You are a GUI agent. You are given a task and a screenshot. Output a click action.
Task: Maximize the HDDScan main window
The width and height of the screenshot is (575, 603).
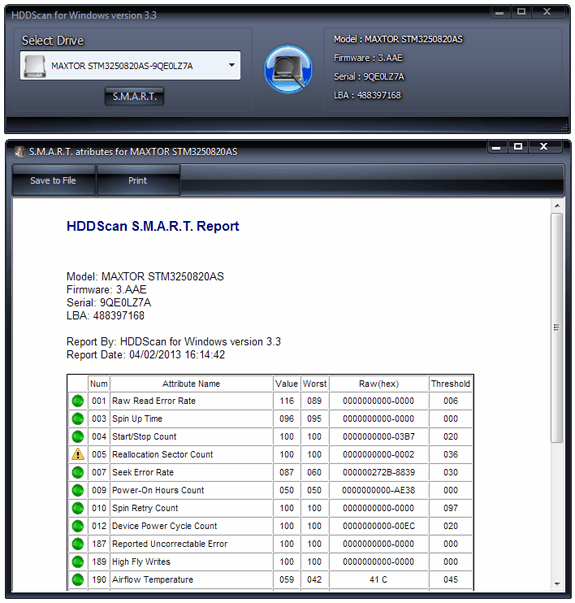(x=521, y=12)
